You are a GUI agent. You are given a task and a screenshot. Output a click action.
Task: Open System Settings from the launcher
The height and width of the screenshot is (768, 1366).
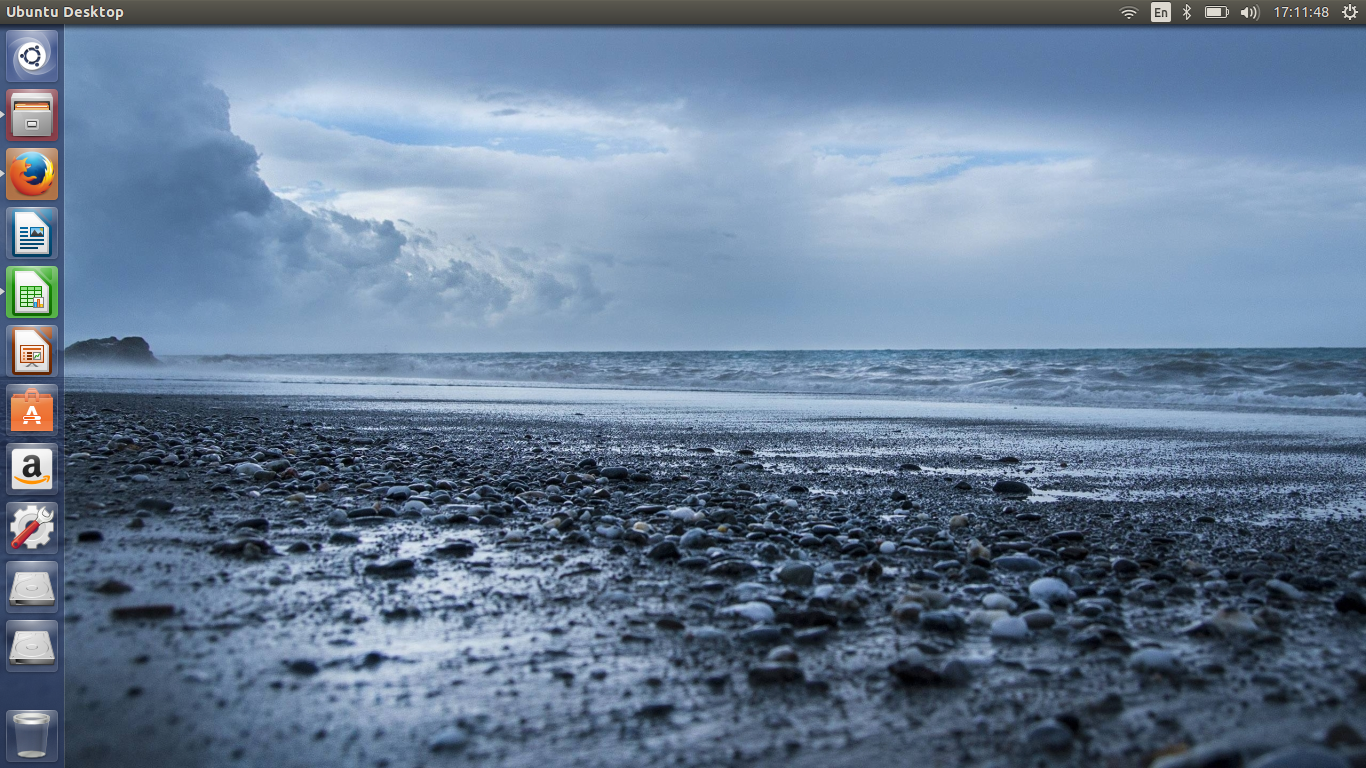(32, 528)
